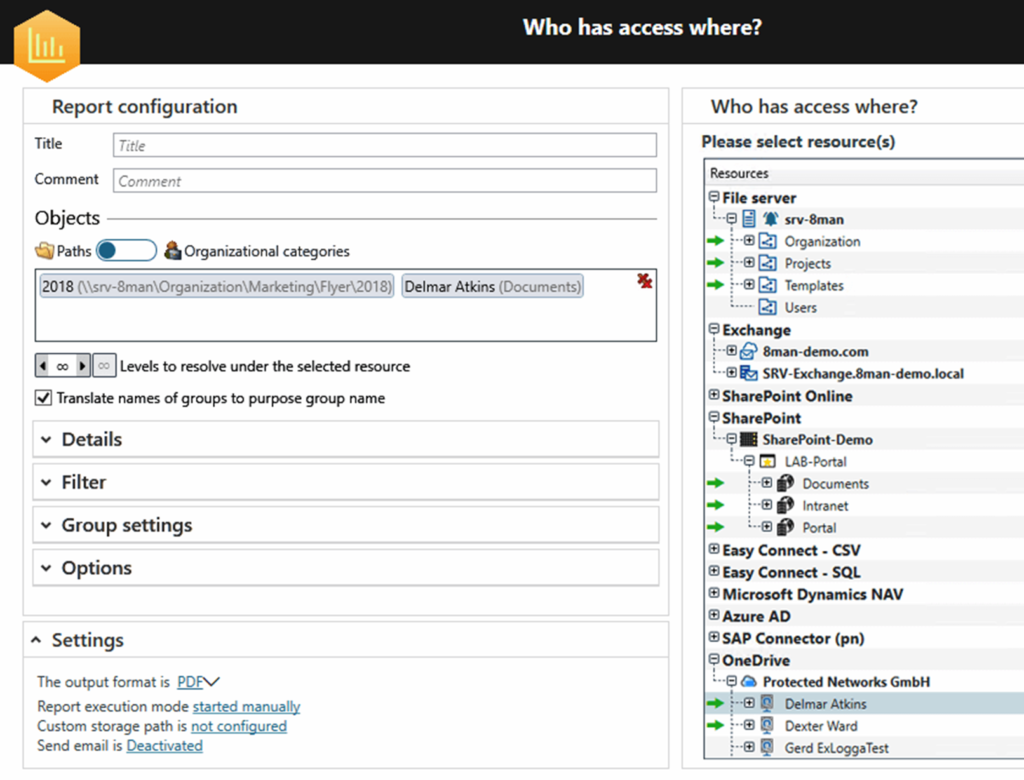
Task: Decrease levels with the left arrow
Action: click(42, 366)
